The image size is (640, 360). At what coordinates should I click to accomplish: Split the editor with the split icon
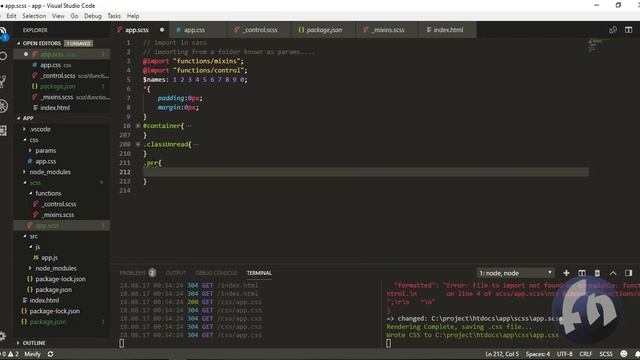click(x=628, y=30)
